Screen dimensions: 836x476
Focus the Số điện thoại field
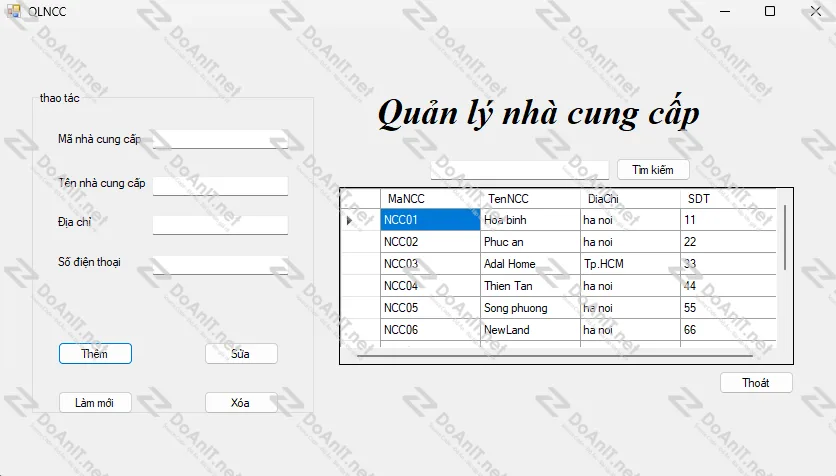click(x=220, y=265)
